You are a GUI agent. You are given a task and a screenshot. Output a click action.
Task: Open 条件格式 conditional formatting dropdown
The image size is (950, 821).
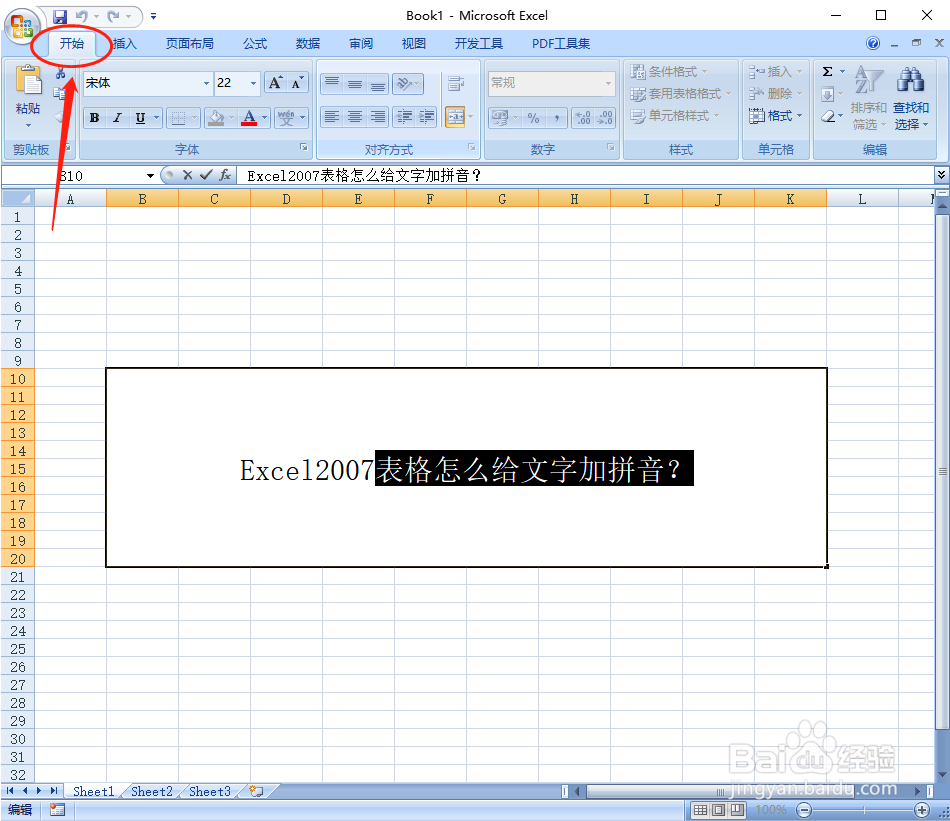pos(669,71)
